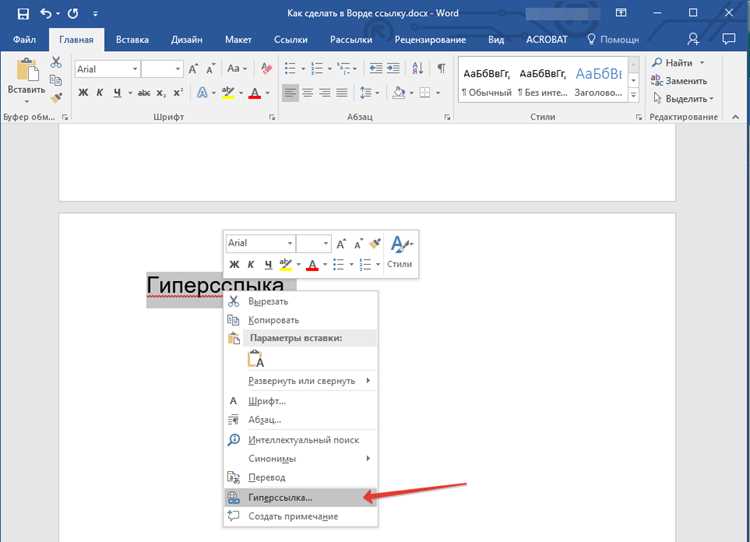The image size is (750, 542).
Task: Click the Format Painter brush in ribbon
Action: click(x=56, y=98)
